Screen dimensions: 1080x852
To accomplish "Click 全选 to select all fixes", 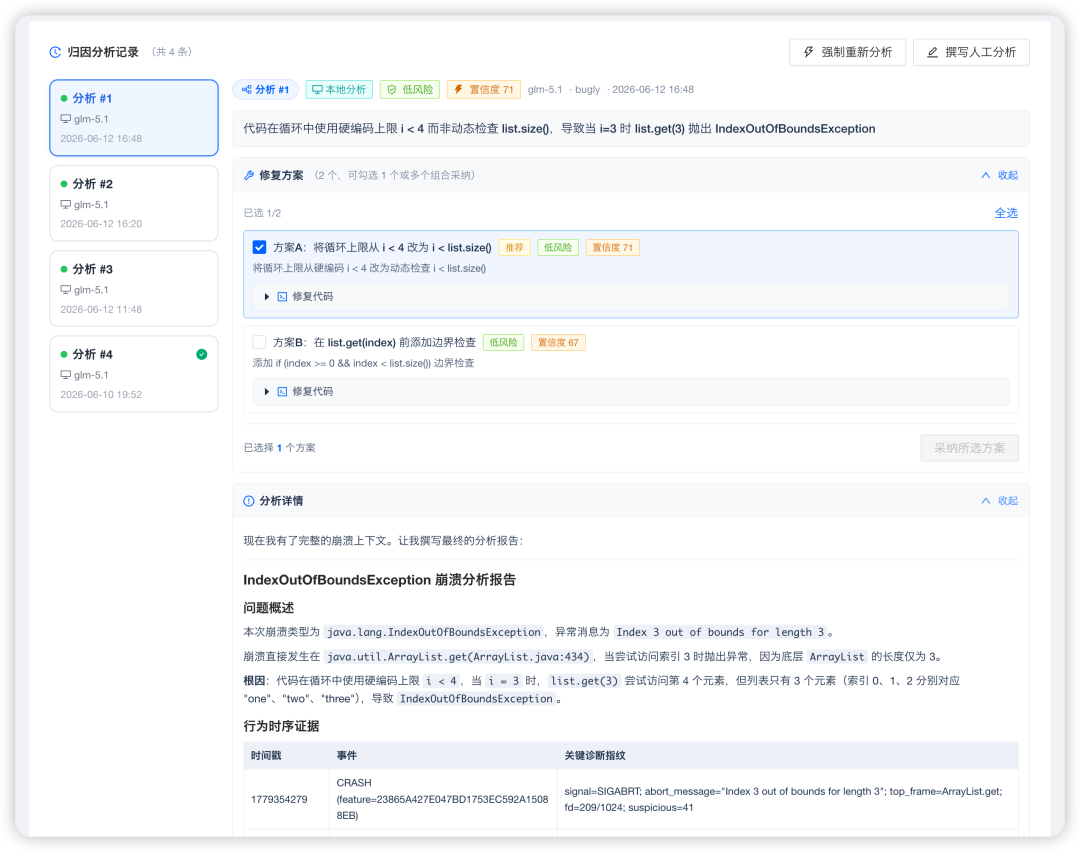I will pos(1006,214).
